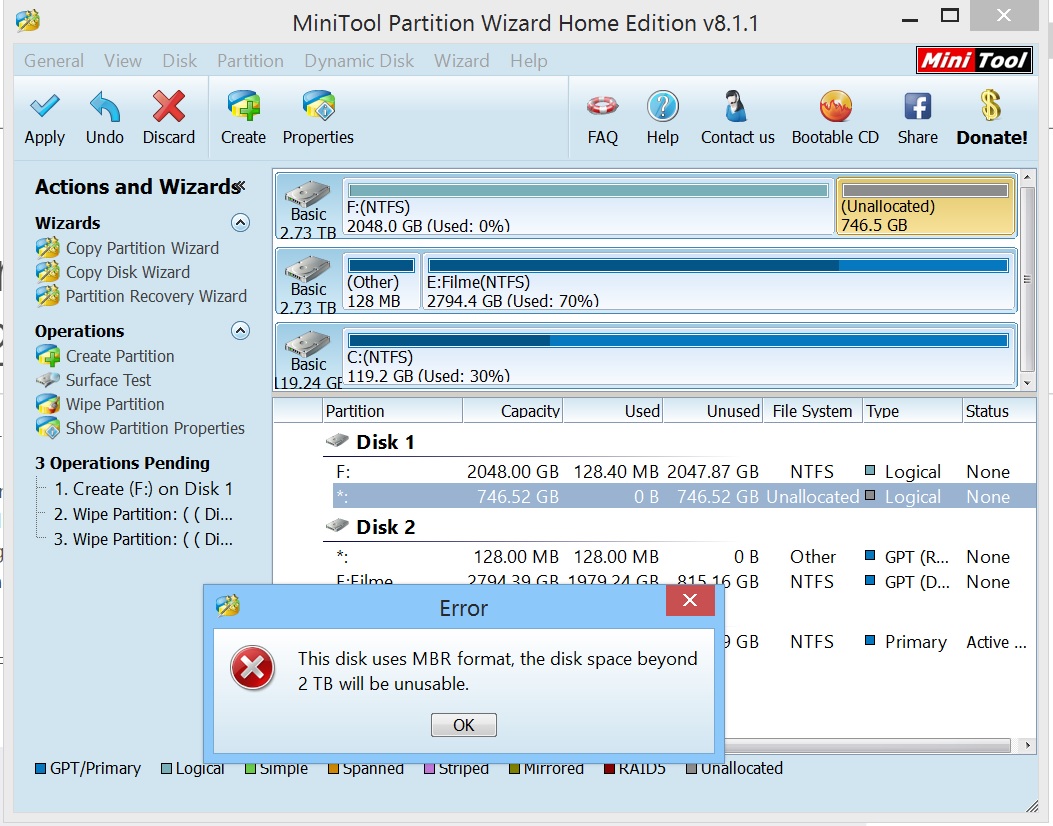Click the Unallocated legend swatch
Screen dimensions: 1053x826
[691, 768]
